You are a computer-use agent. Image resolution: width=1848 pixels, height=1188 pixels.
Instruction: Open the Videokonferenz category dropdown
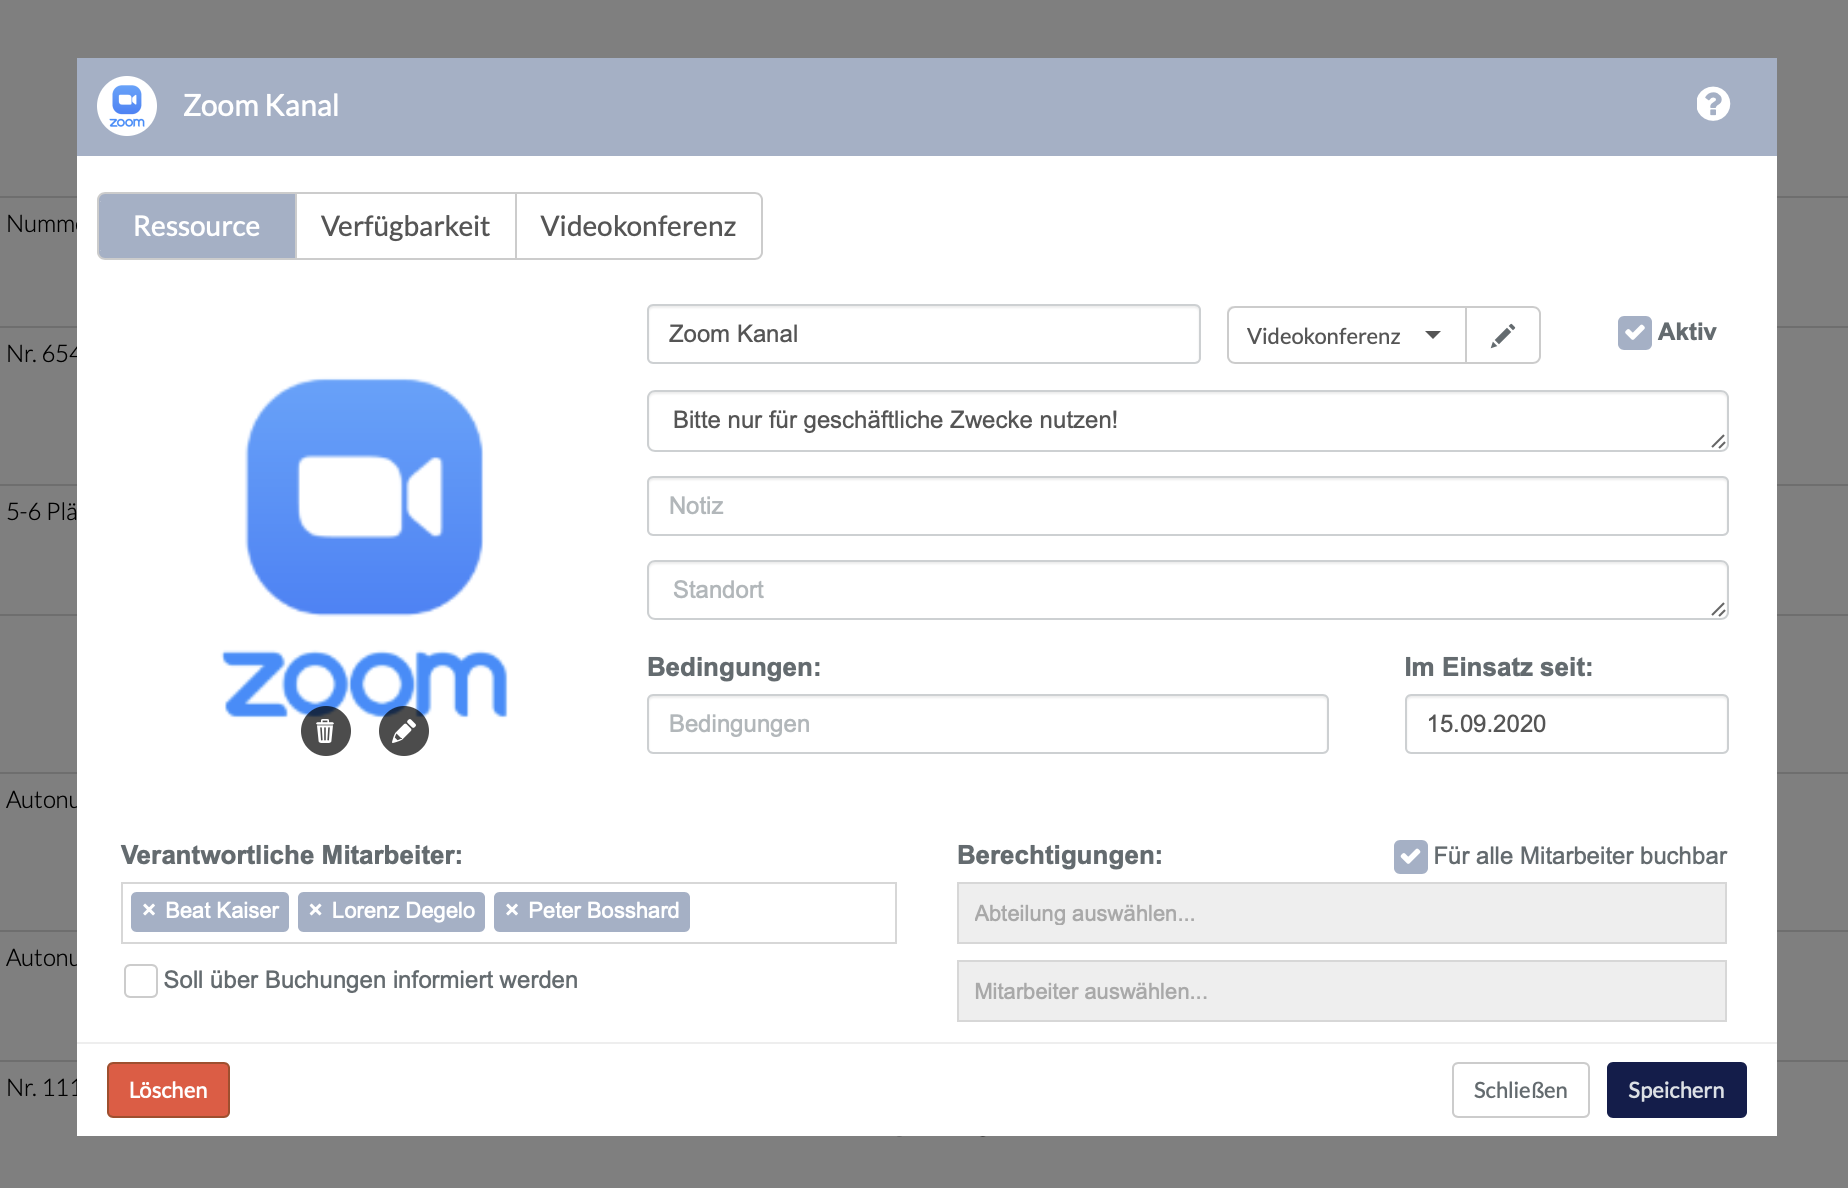point(1346,335)
